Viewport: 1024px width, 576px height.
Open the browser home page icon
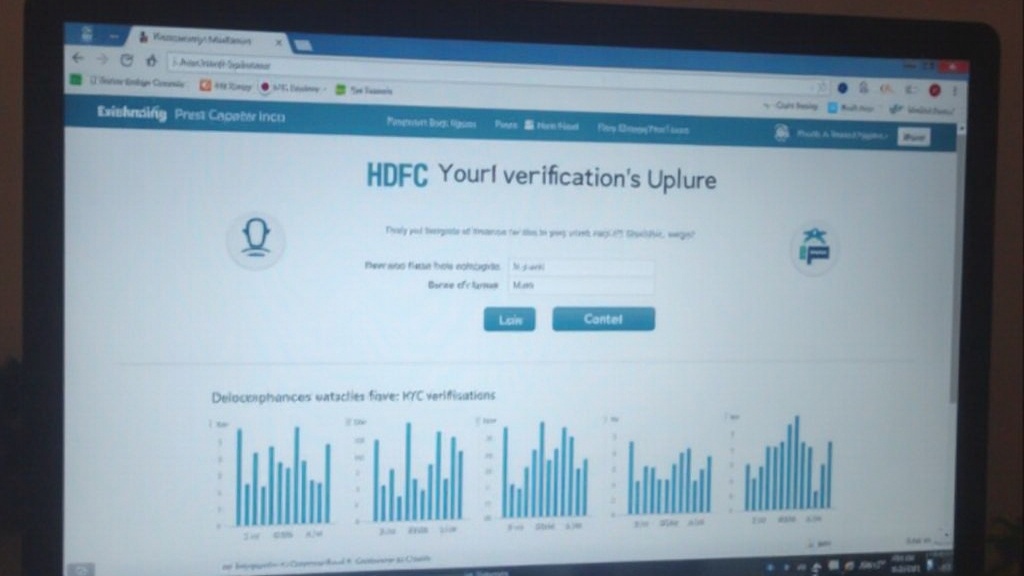[152, 61]
